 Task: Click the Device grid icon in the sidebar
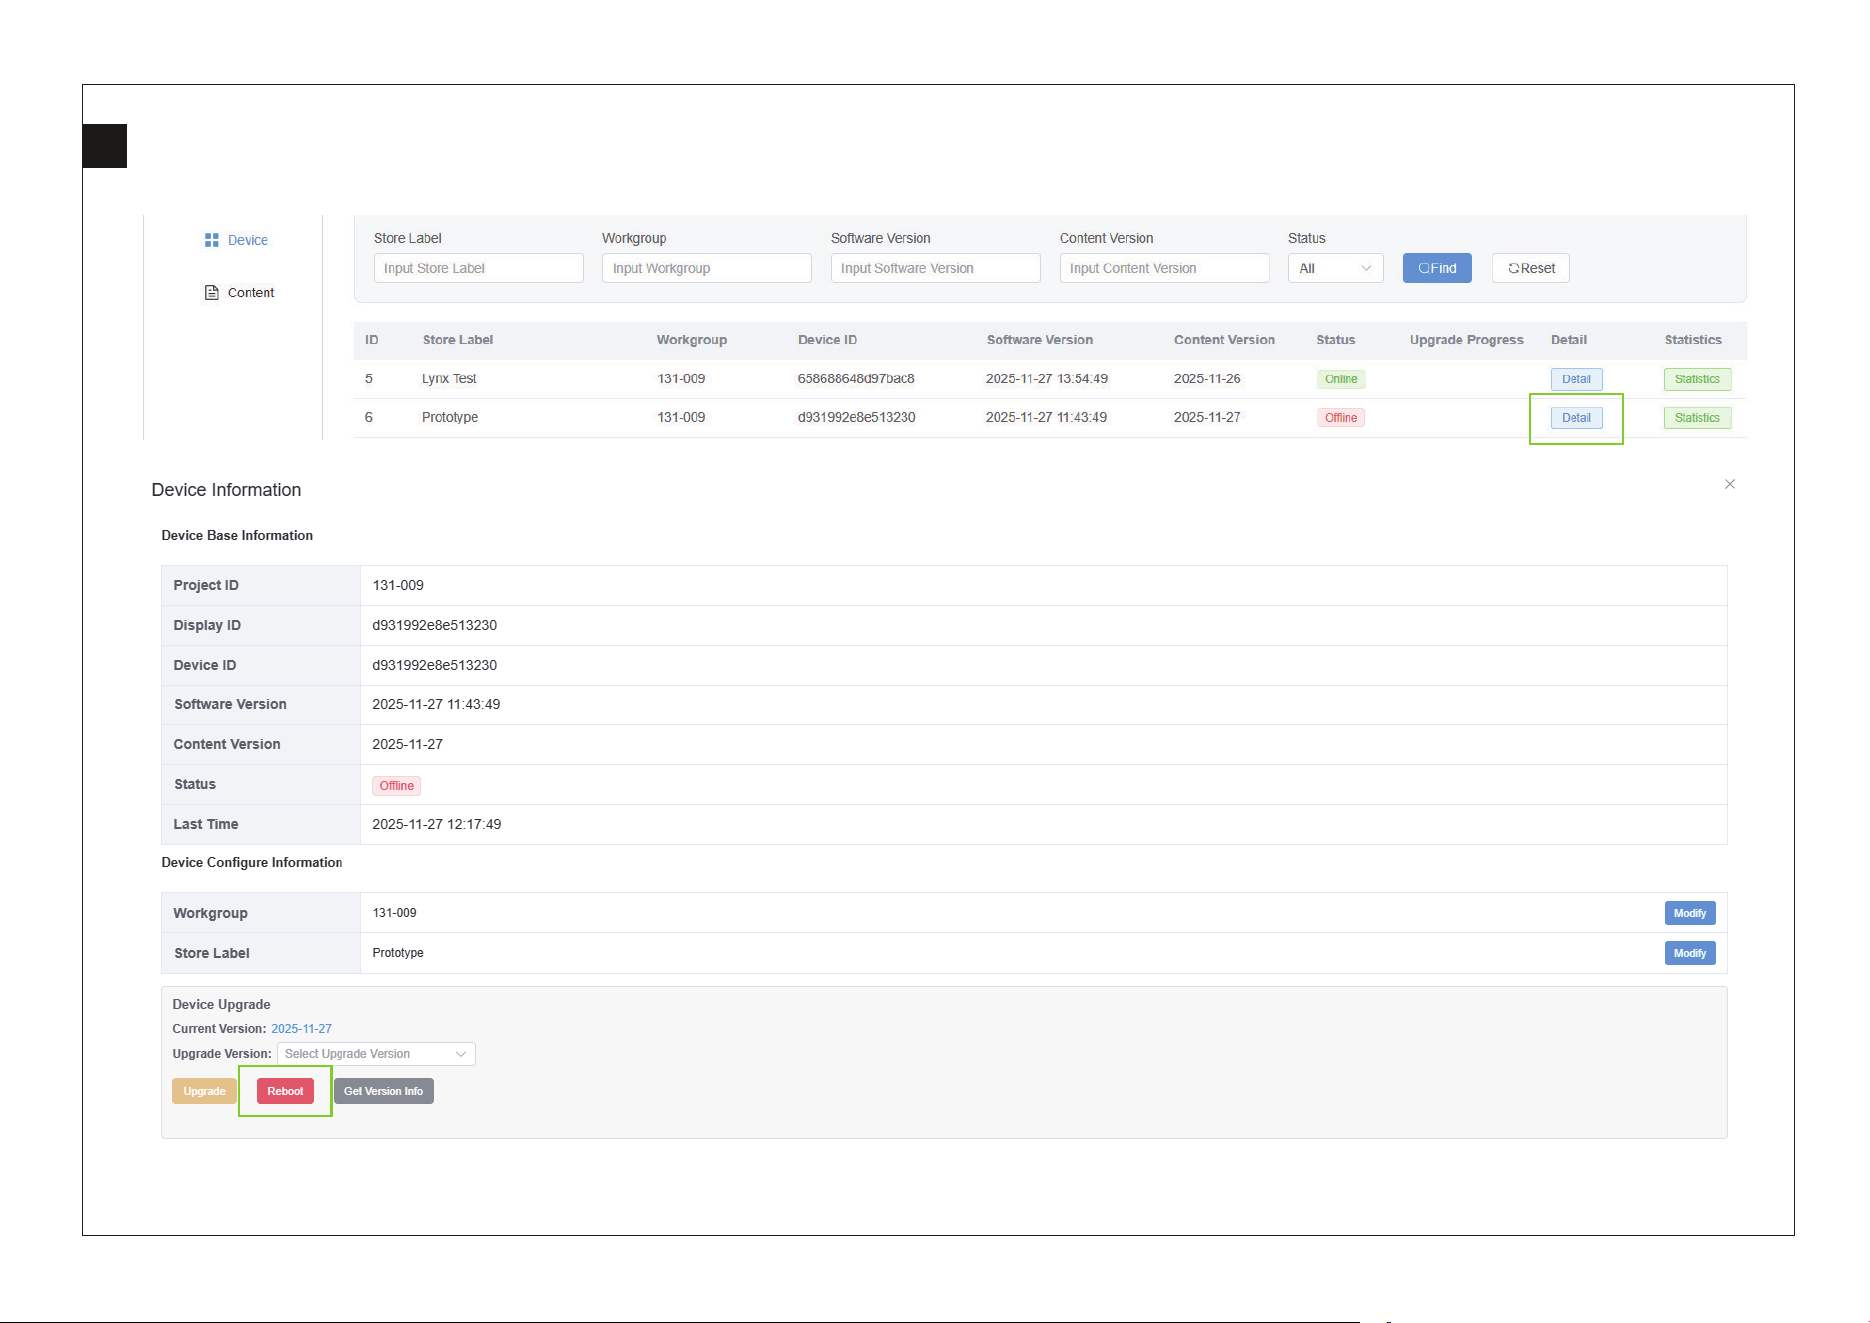coord(211,240)
